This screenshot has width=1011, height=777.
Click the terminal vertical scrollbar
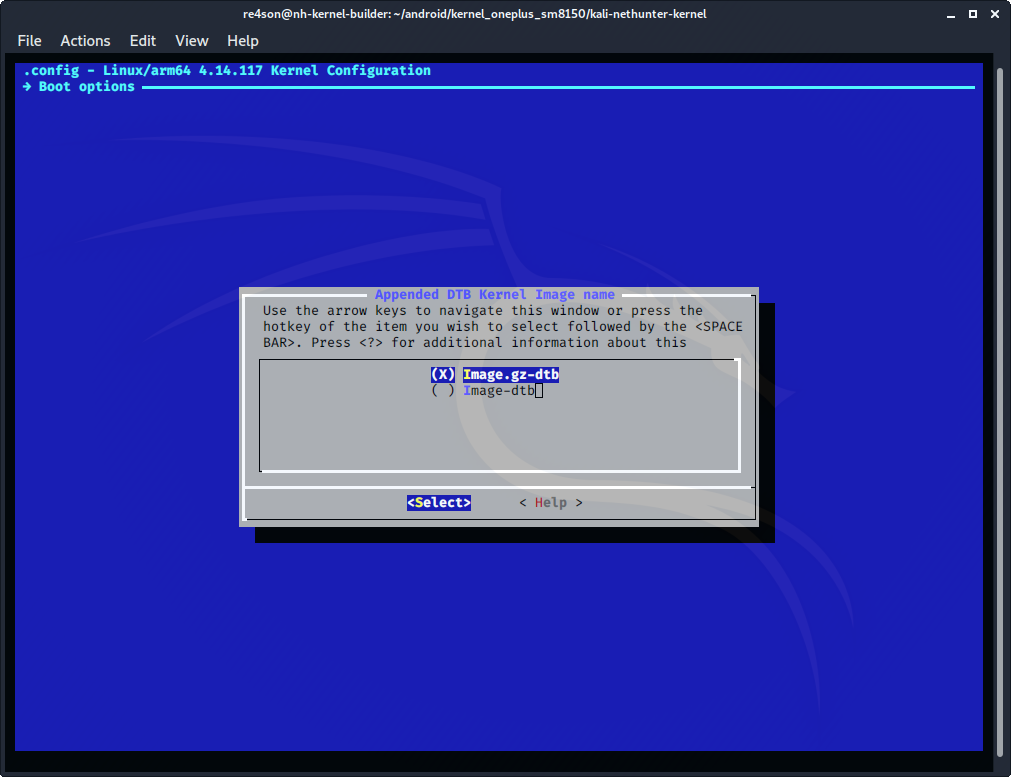[x=1002, y=400]
